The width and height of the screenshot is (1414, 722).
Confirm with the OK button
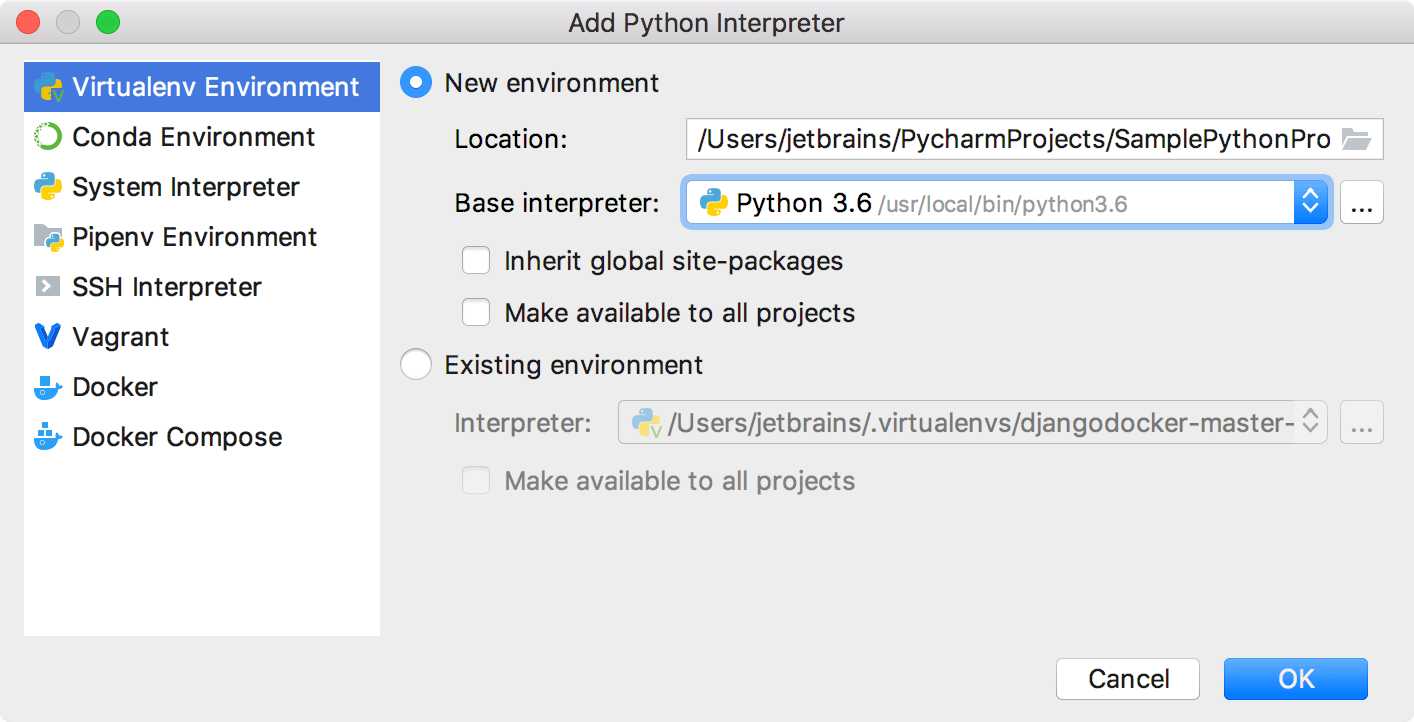coord(1296,679)
